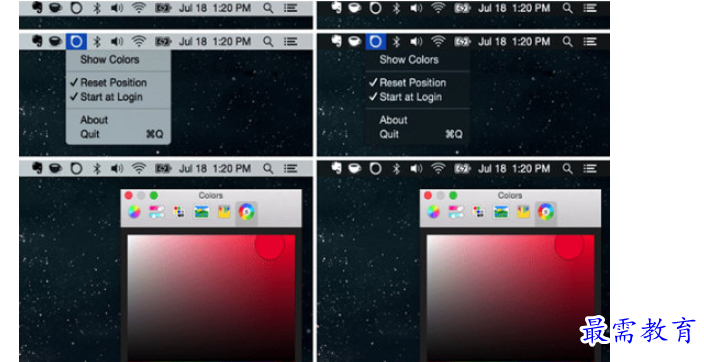The height and width of the screenshot is (362, 704).
Task: Select color wheel tab in dark-theme Colors window
Action: (x=433, y=212)
